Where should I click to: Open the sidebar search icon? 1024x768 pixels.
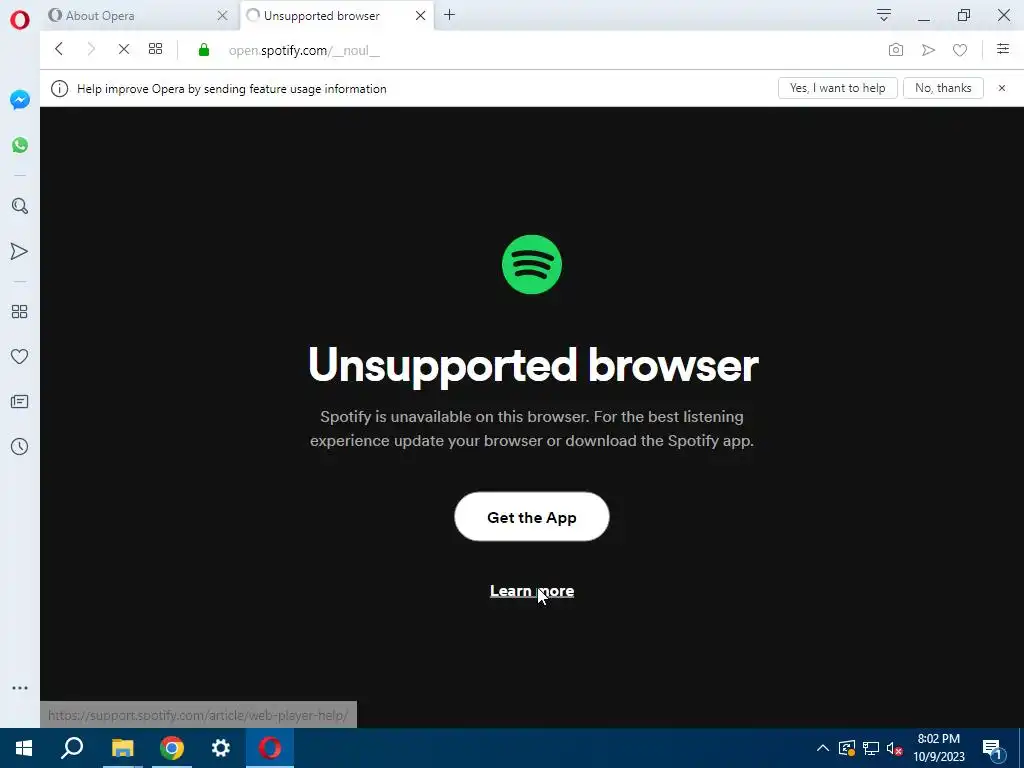(x=20, y=206)
